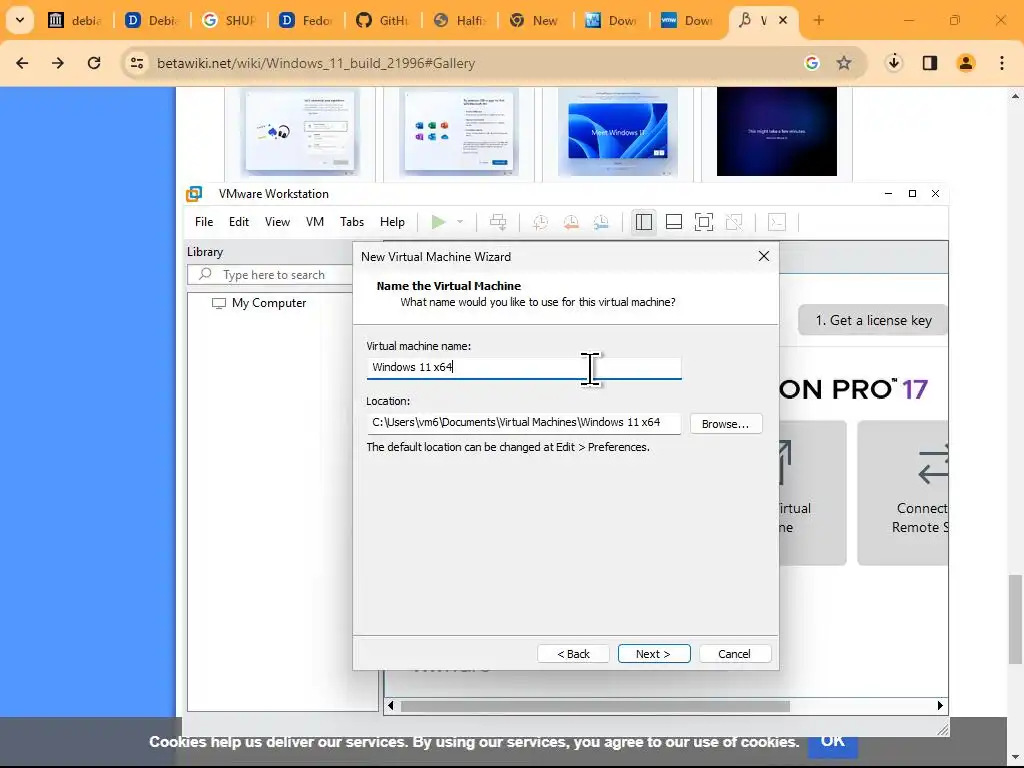Close the New Virtual Machine Wizard dialog
Image resolution: width=1024 pixels, height=768 pixels.
coord(764,257)
